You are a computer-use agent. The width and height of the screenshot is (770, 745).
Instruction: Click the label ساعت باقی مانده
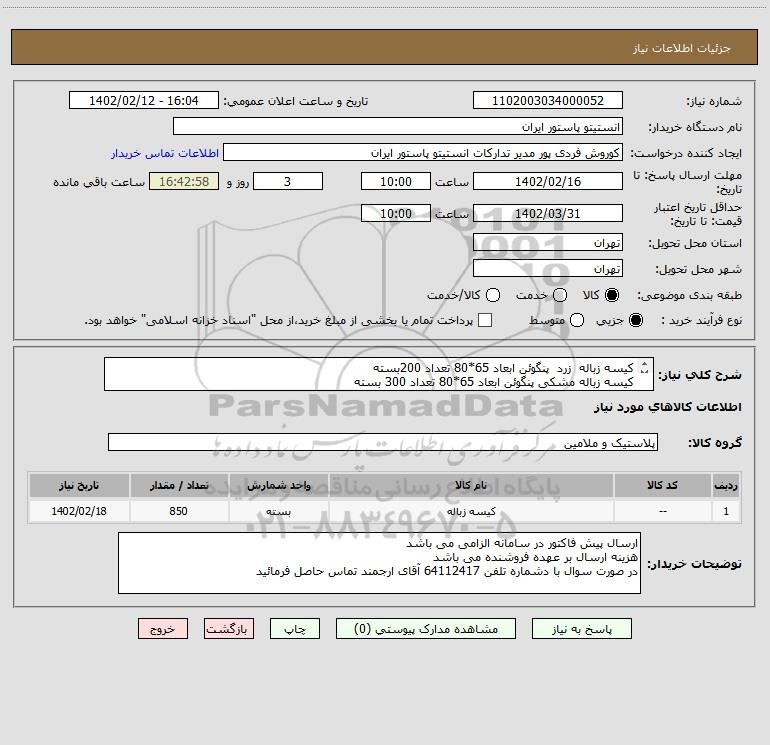pos(99,182)
